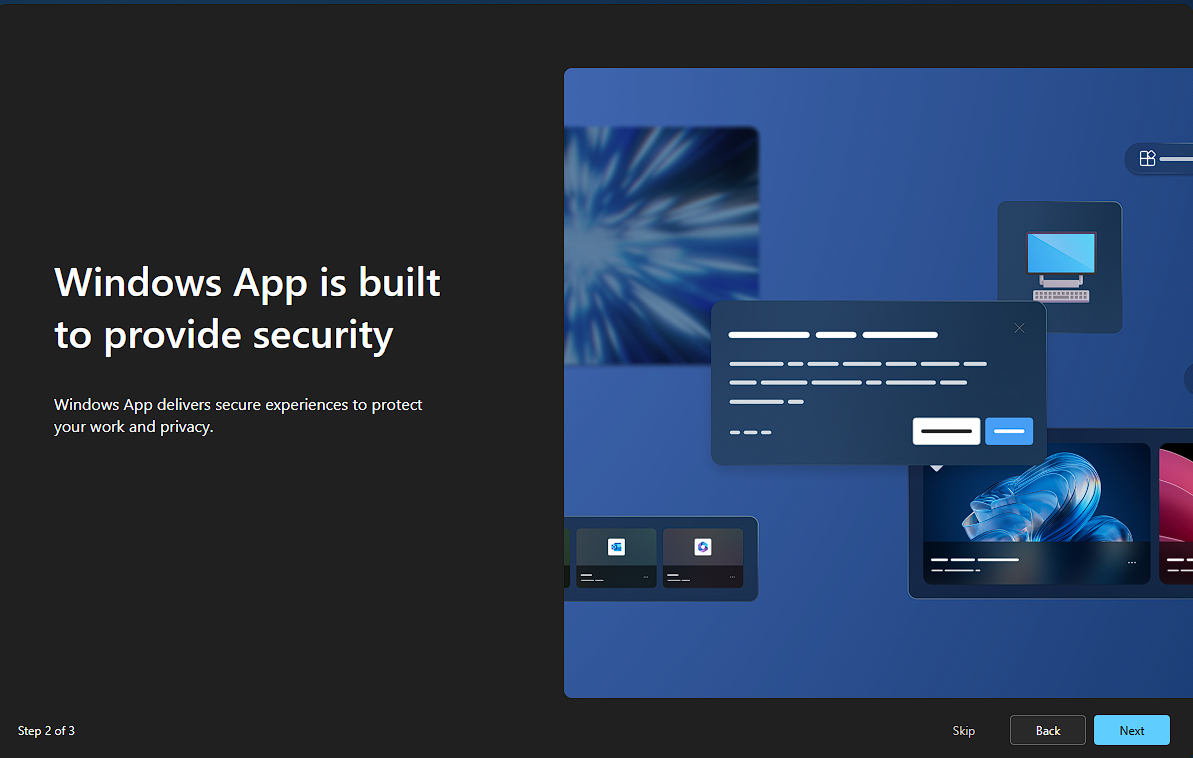Click the desktop monitor icon in illustration
Viewport: 1193px width, 758px height.
tap(1060, 266)
